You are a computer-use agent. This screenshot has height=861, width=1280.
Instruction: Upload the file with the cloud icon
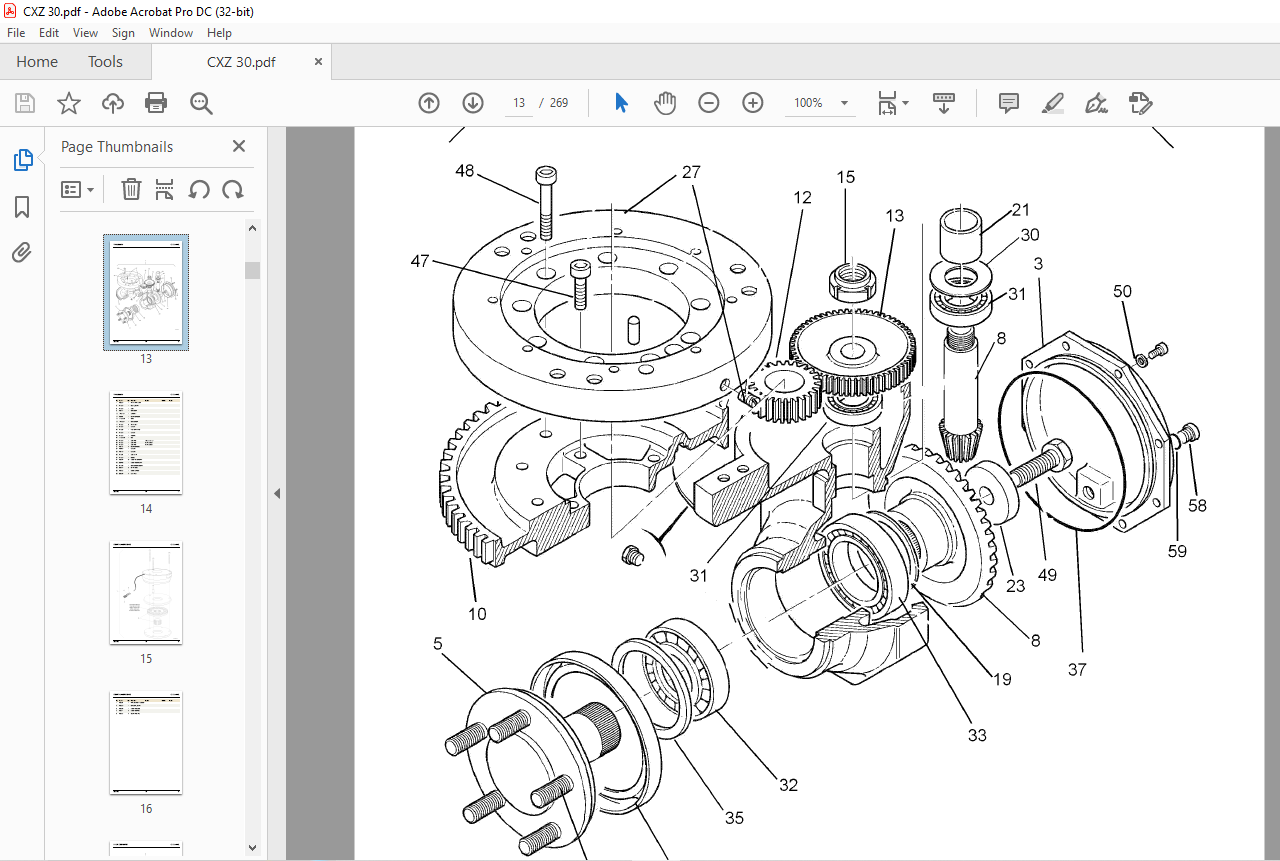click(112, 103)
